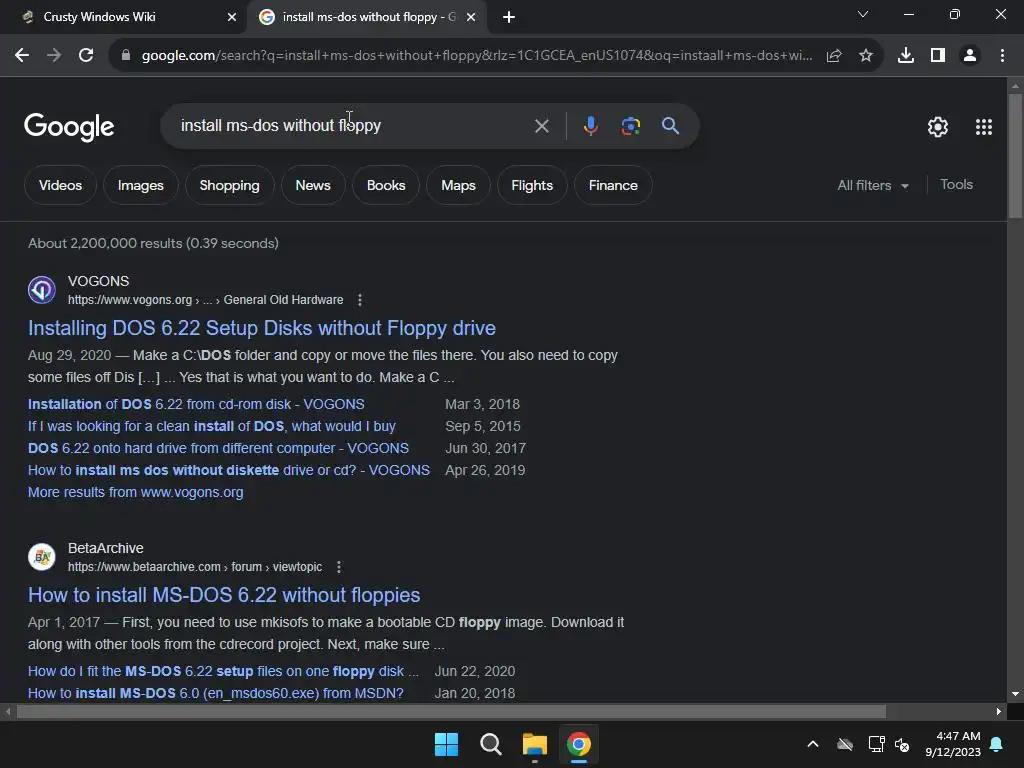Screen dimensions: 1024x768
Task: Clear the search box with the X icon
Action: point(541,126)
